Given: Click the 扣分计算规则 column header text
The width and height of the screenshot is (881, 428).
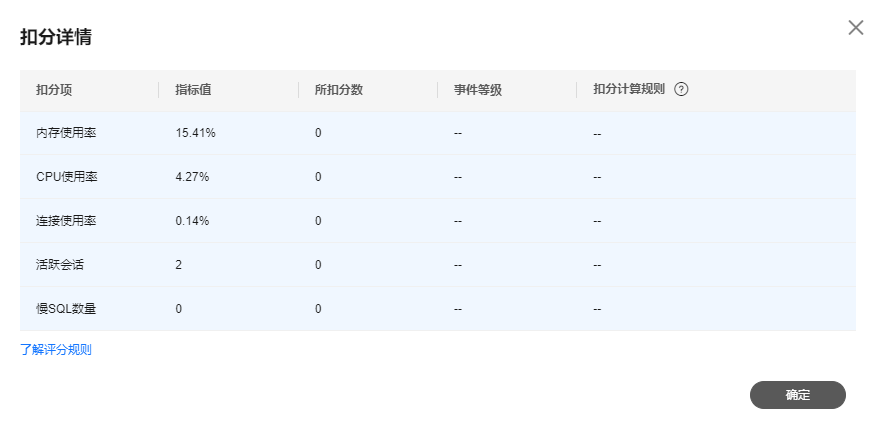Looking at the screenshot, I should coord(629,89).
